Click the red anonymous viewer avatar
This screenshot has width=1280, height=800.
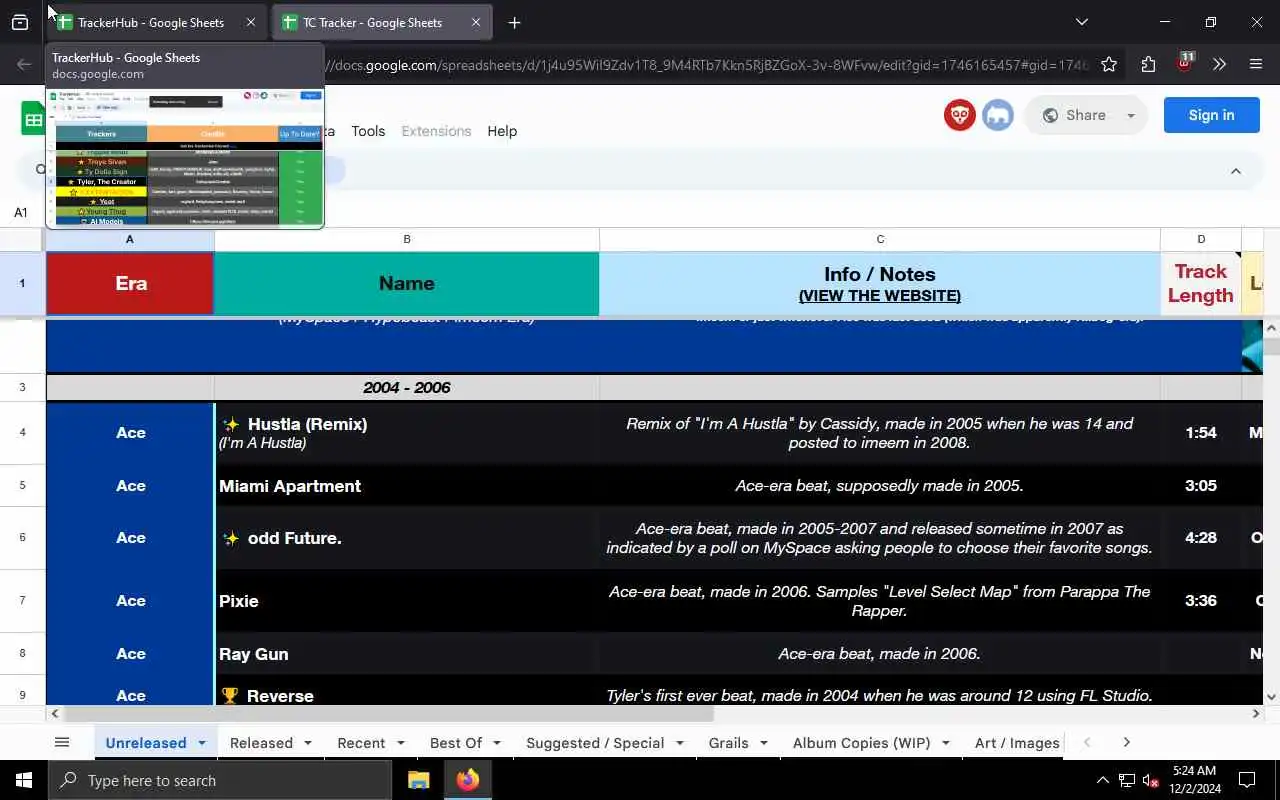(960, 115)
